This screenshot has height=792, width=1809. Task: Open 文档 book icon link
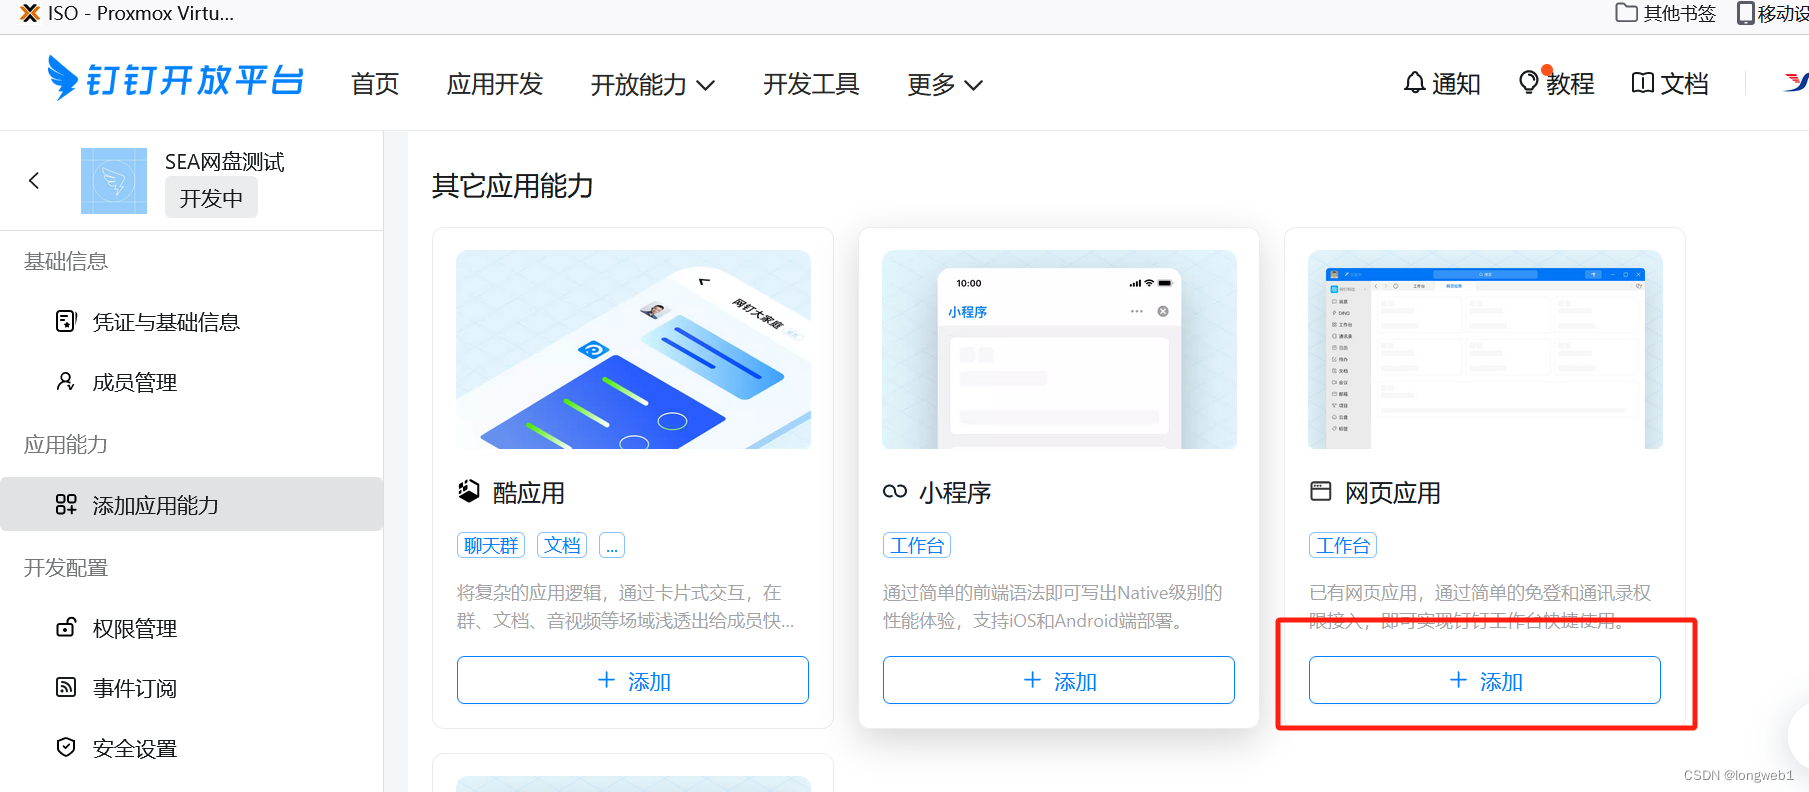pos(1669,83)
